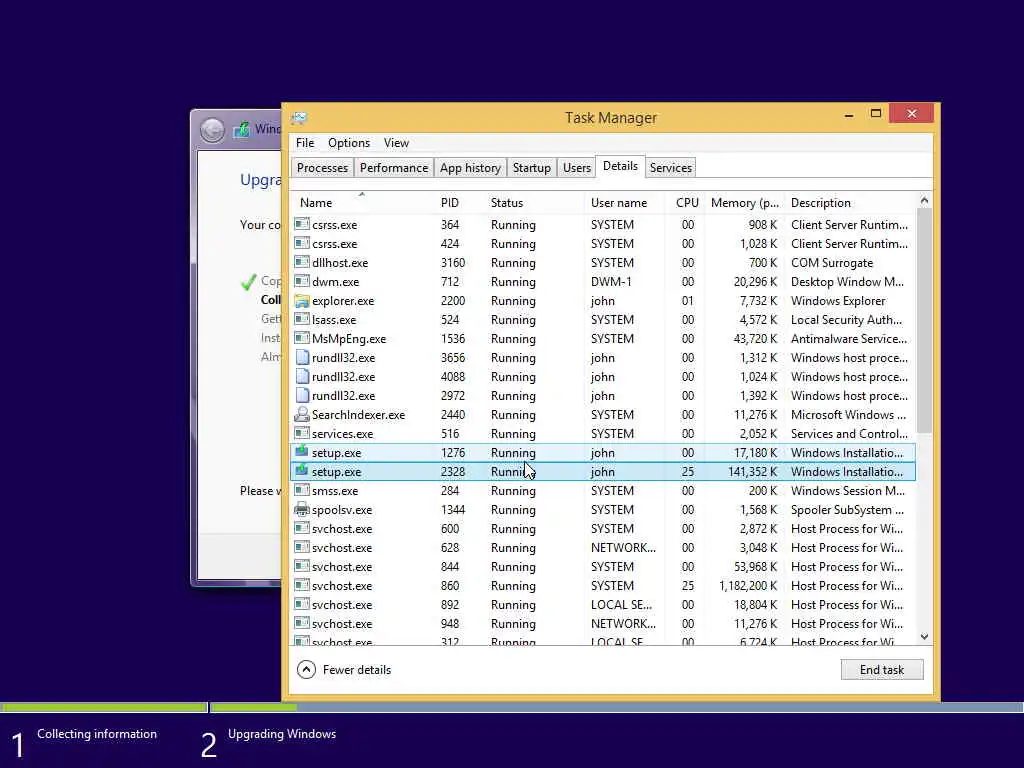This screenshot has width=1024, height=768.
Task: Click the Antimalware Service description
Action: click(849, 339)
